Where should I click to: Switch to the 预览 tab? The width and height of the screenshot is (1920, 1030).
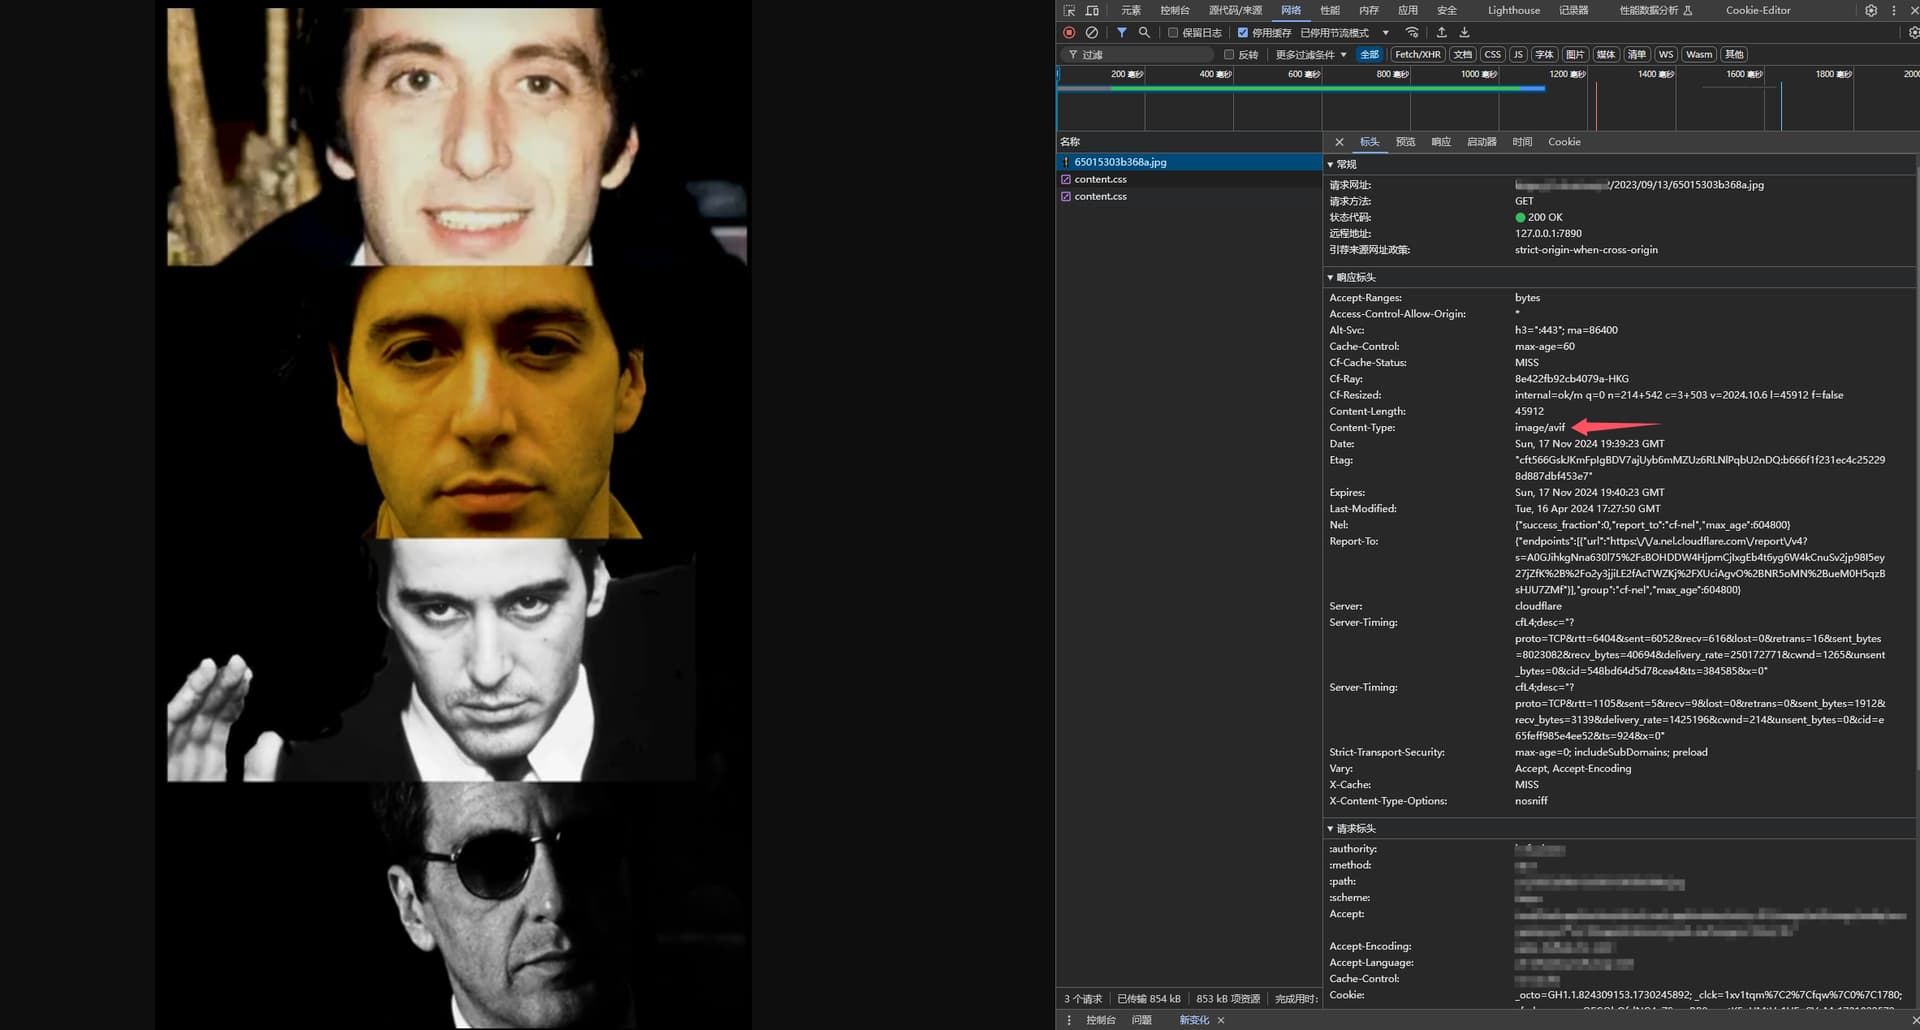point(1405,142)
